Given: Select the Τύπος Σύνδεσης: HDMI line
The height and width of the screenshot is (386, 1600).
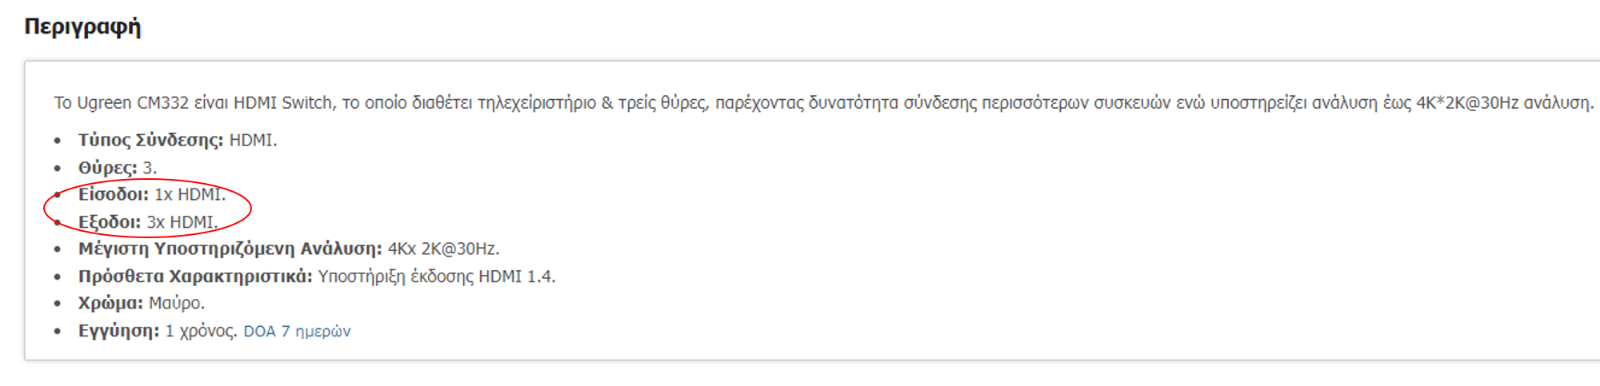Looking at the screenshot, I should coord(178,140).
